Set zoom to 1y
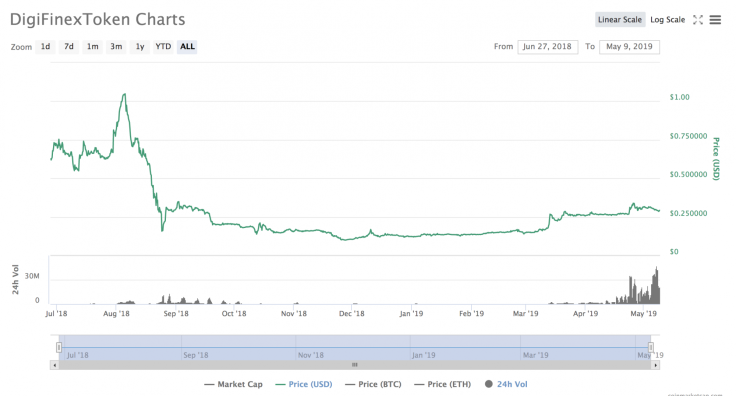Viewport: 736px width, 396px height. 140,46
